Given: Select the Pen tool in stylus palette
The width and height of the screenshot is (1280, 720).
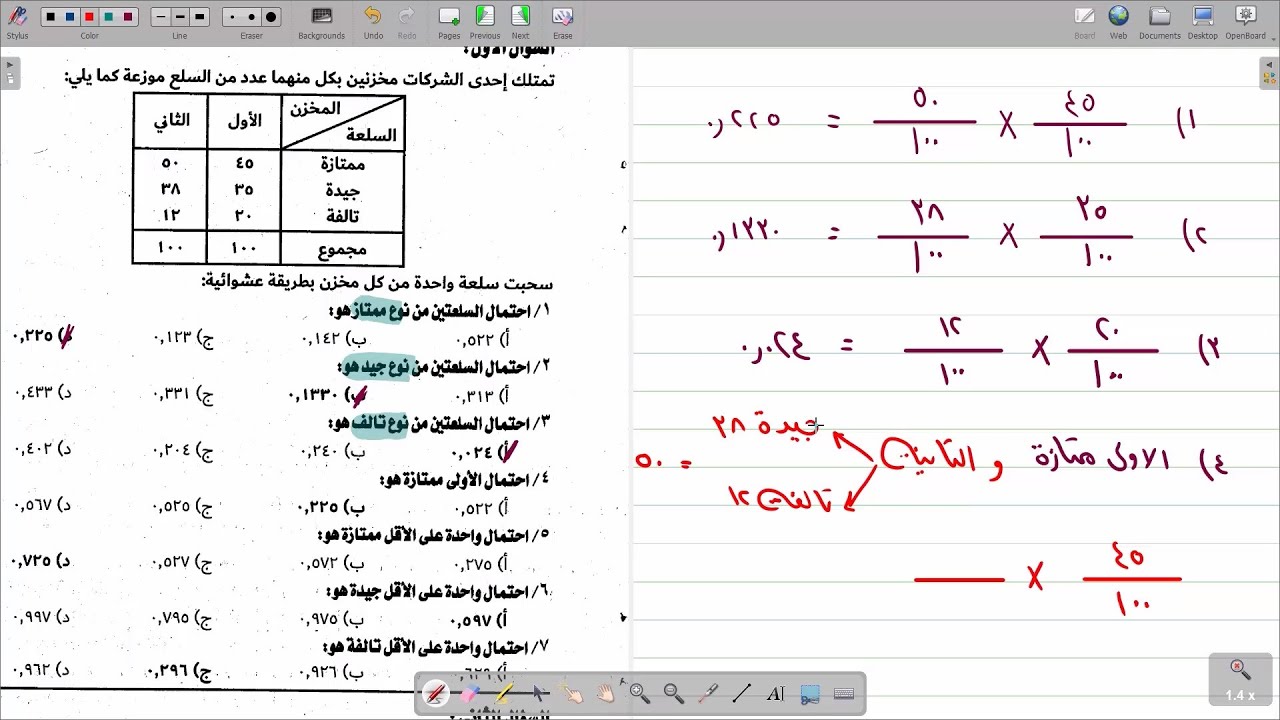Looking at the screenshot, I should (435, 693).
